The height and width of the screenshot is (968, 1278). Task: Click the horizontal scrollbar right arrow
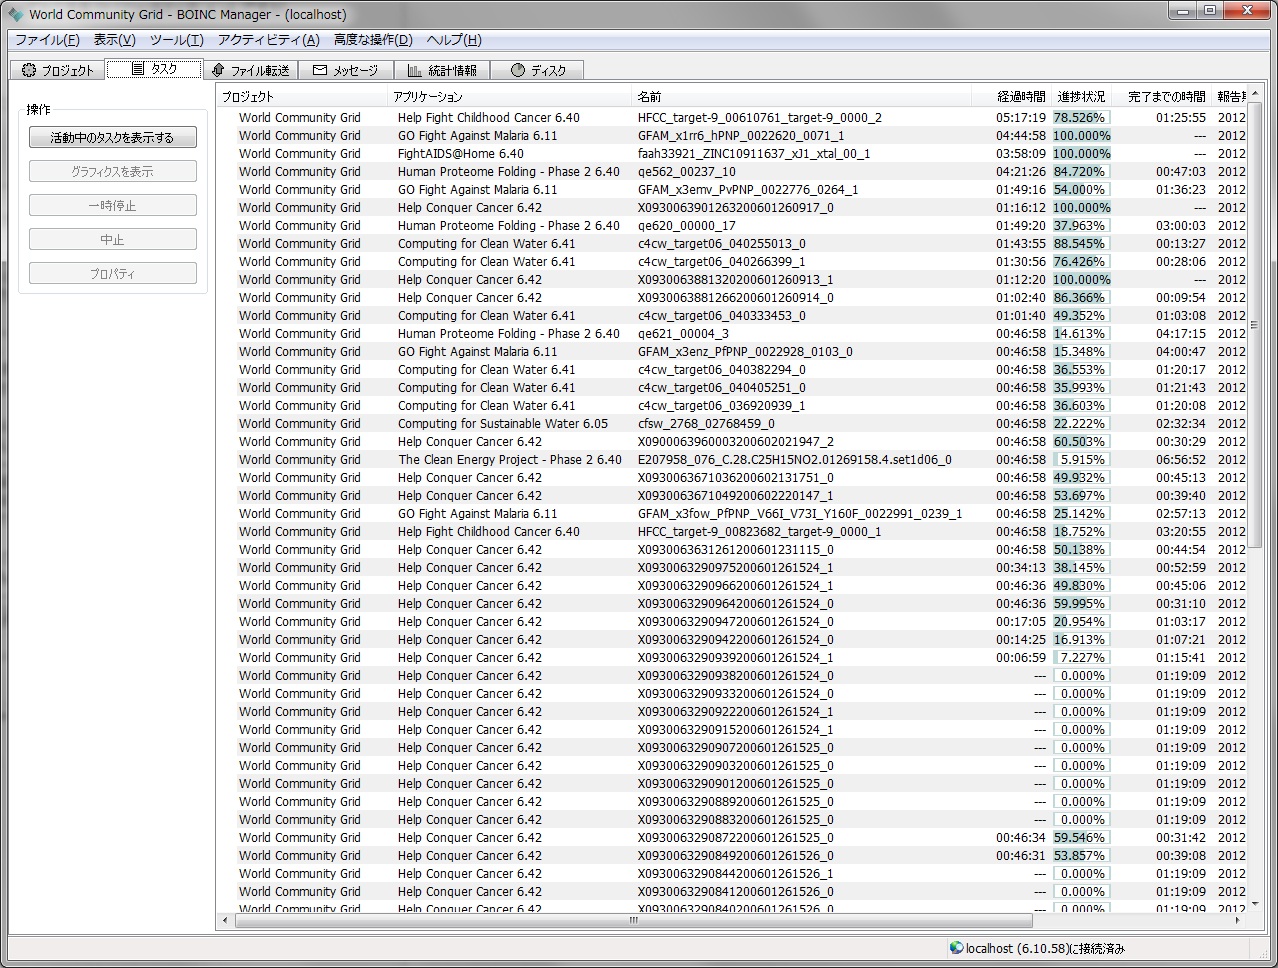pyautogui.click(x=1238, y=920)
